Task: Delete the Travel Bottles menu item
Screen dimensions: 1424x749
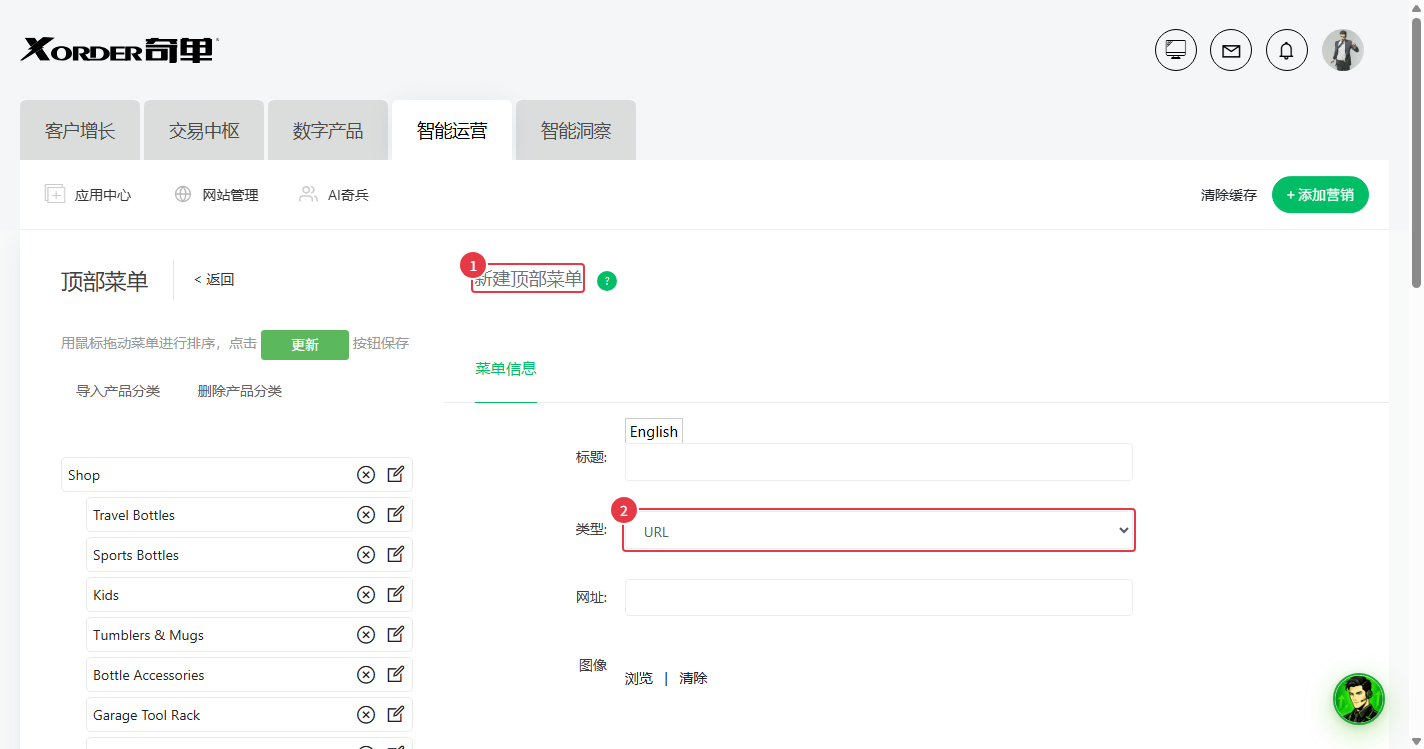Action: [366, 515]
